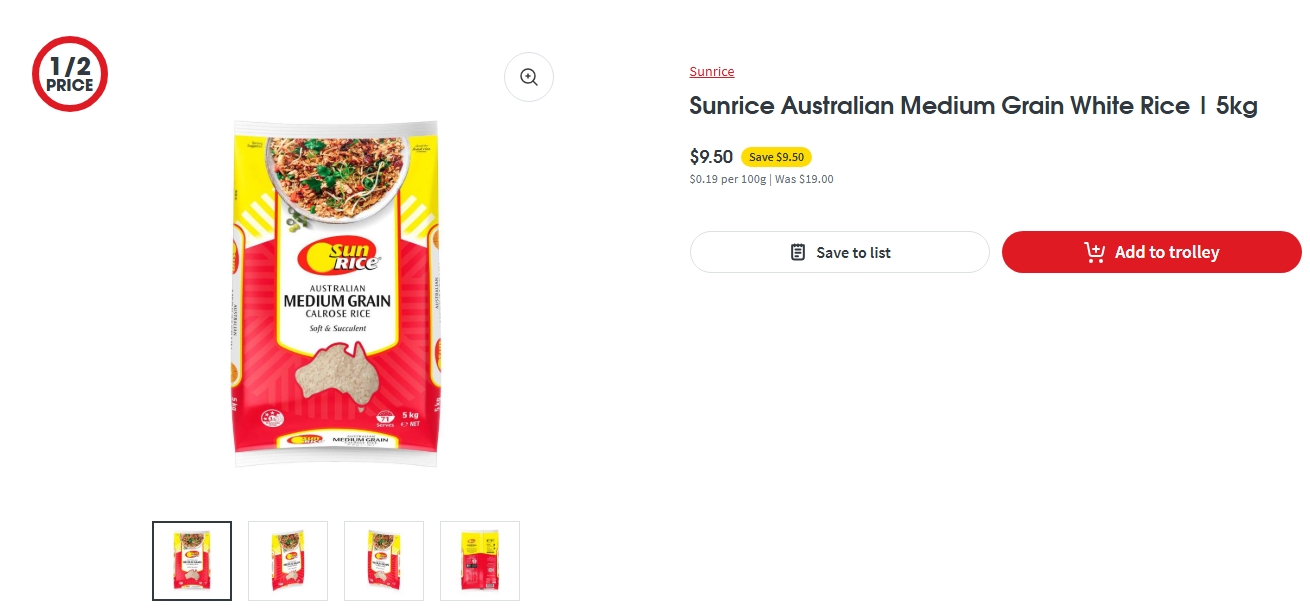
Task: Click the main rice bag product image
Action: [335, 293]
